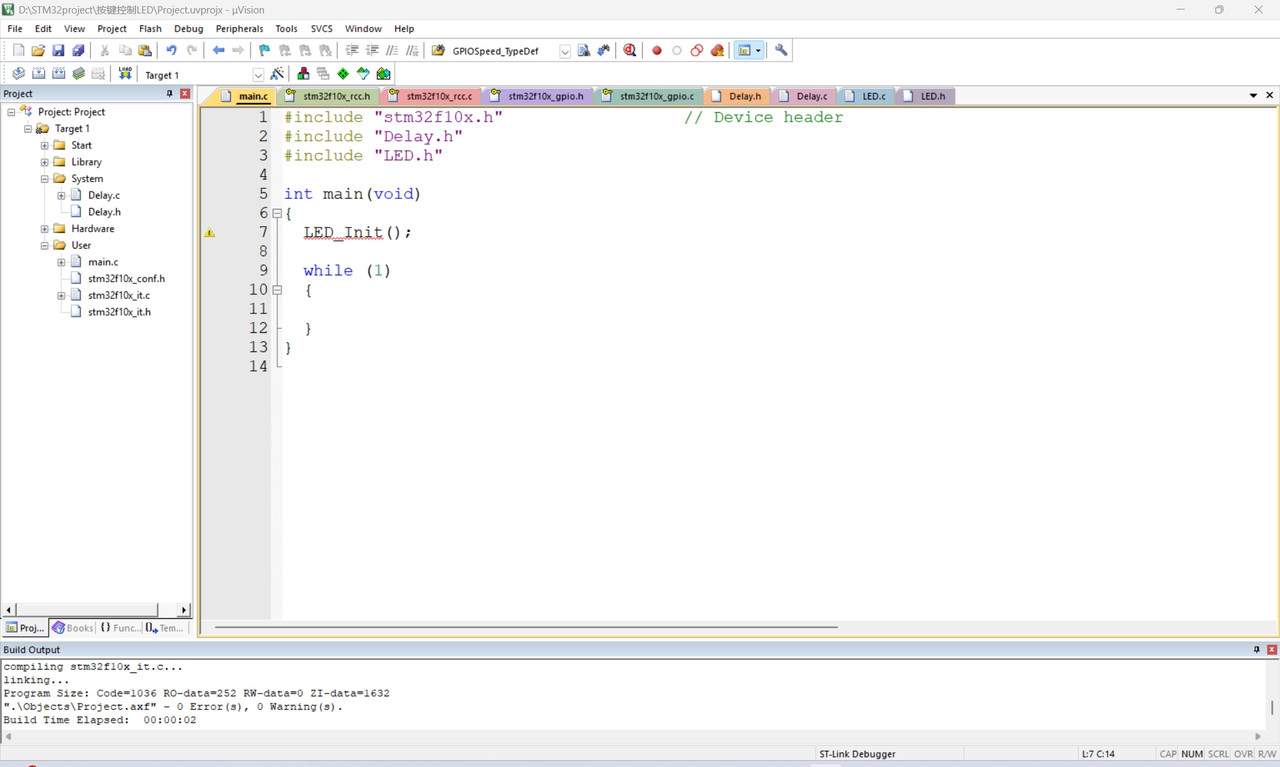Comment out the selected lines

coord(392,50)
